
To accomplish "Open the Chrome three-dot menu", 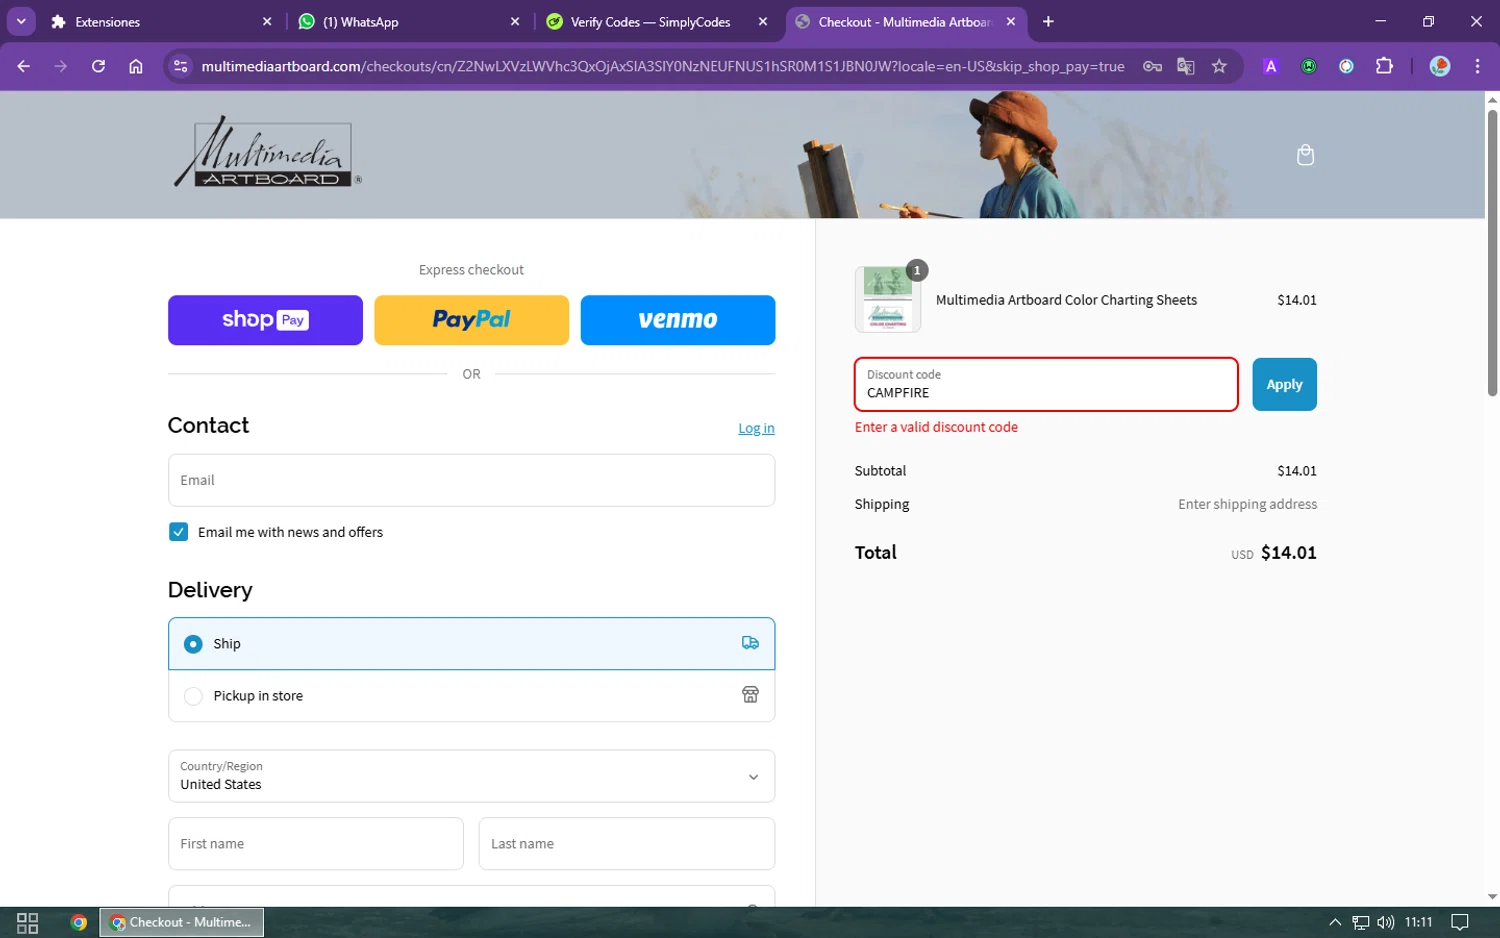I will click(x=1477, y=66).
